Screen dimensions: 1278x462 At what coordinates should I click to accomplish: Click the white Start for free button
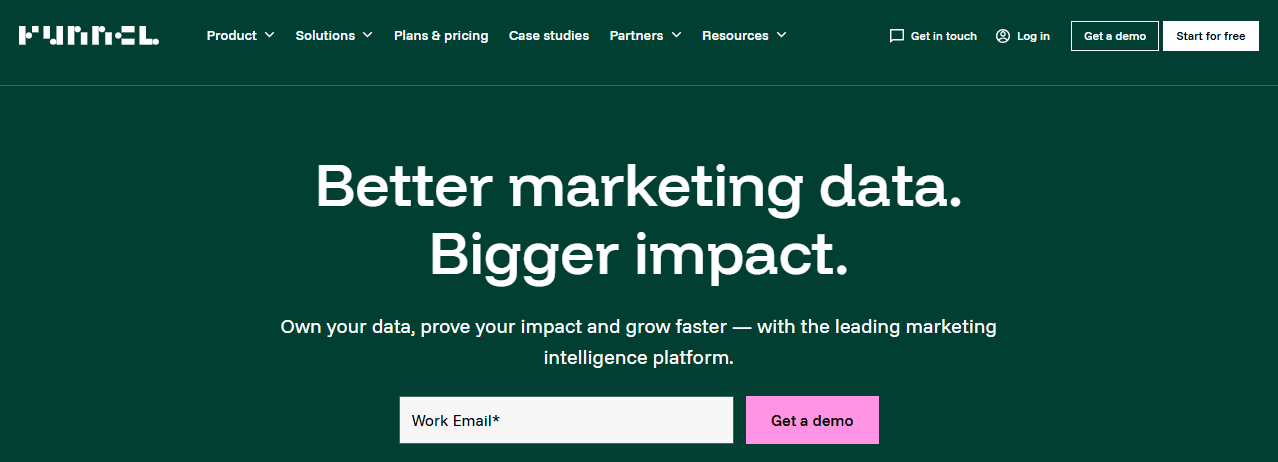[x=1211, y=36]
